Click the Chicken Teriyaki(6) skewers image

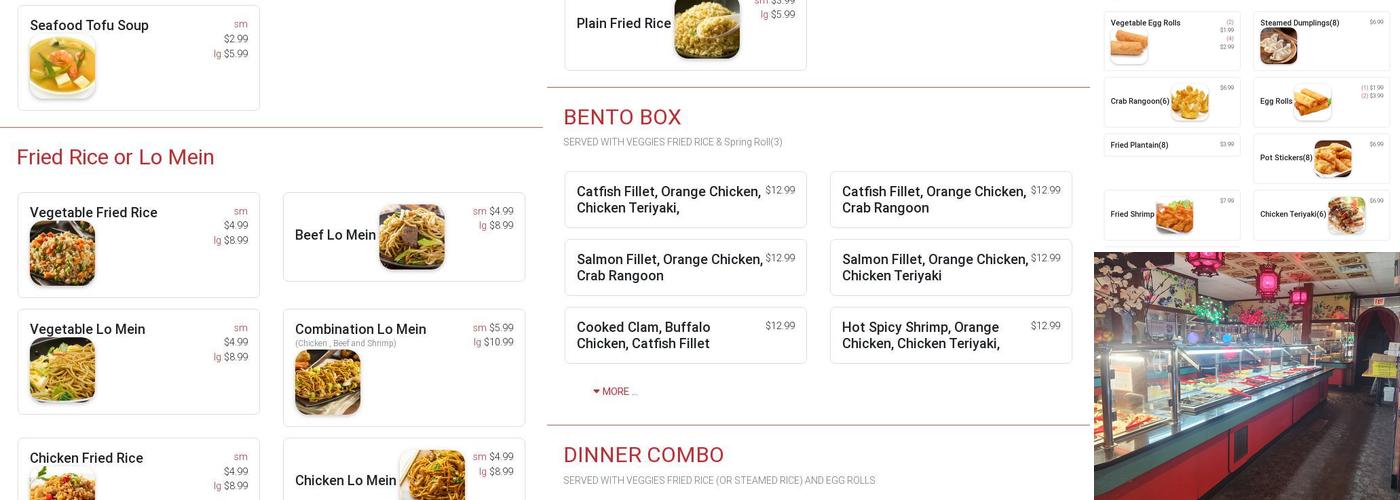[x=1346, y=215]
